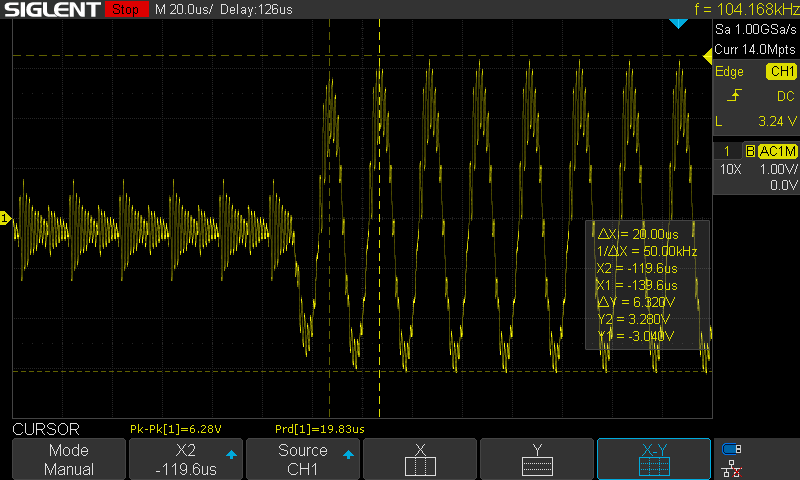Screen dimensions: 800x480
Task: Click the yellow trigger level arrow marker
Action: coord(707,56)
